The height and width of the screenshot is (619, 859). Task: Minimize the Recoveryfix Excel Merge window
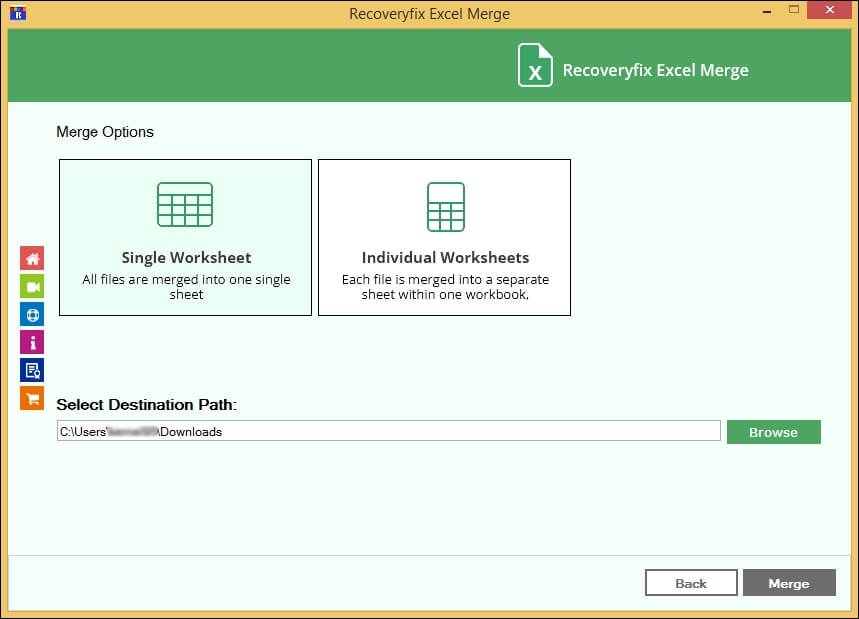(767, 10)
